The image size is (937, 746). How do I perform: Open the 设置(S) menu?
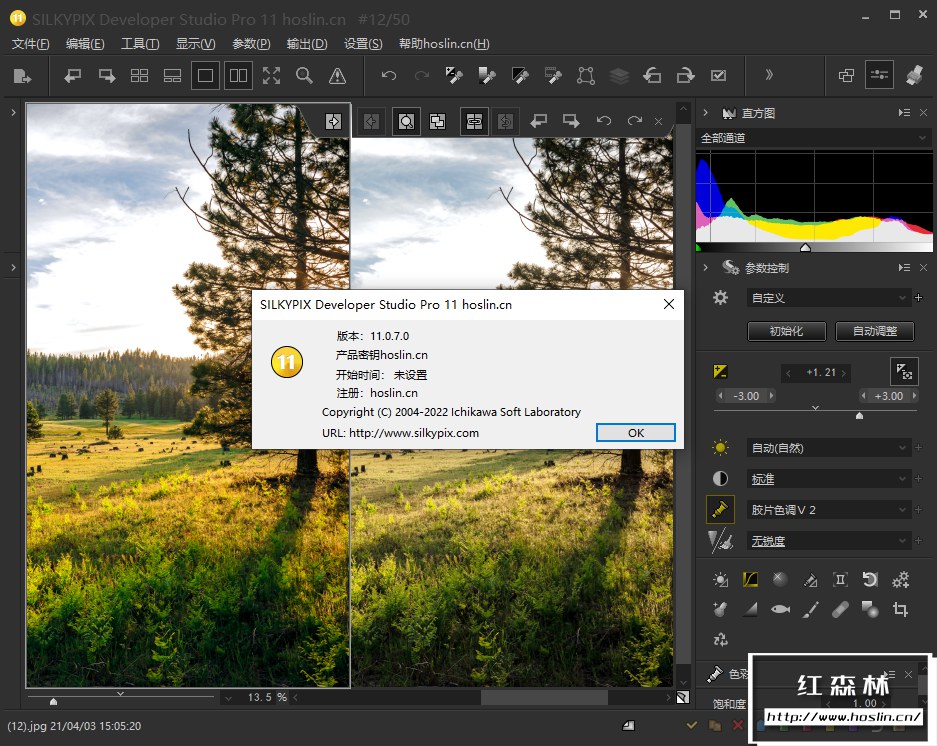coord(363,44)
